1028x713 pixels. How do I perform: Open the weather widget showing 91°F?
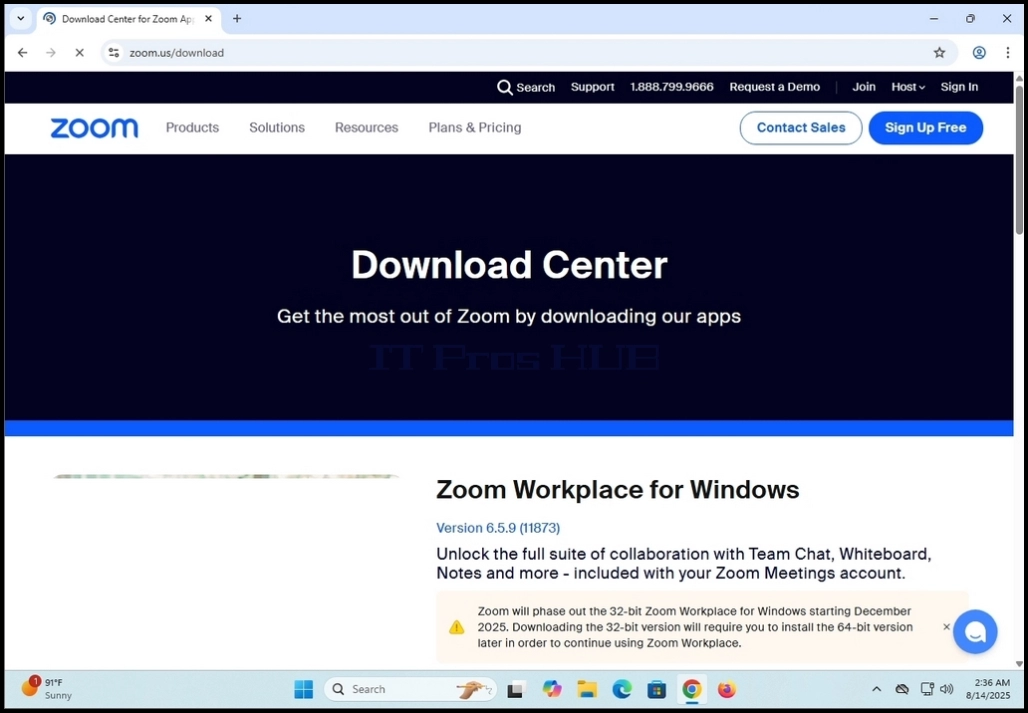[47, 688]
